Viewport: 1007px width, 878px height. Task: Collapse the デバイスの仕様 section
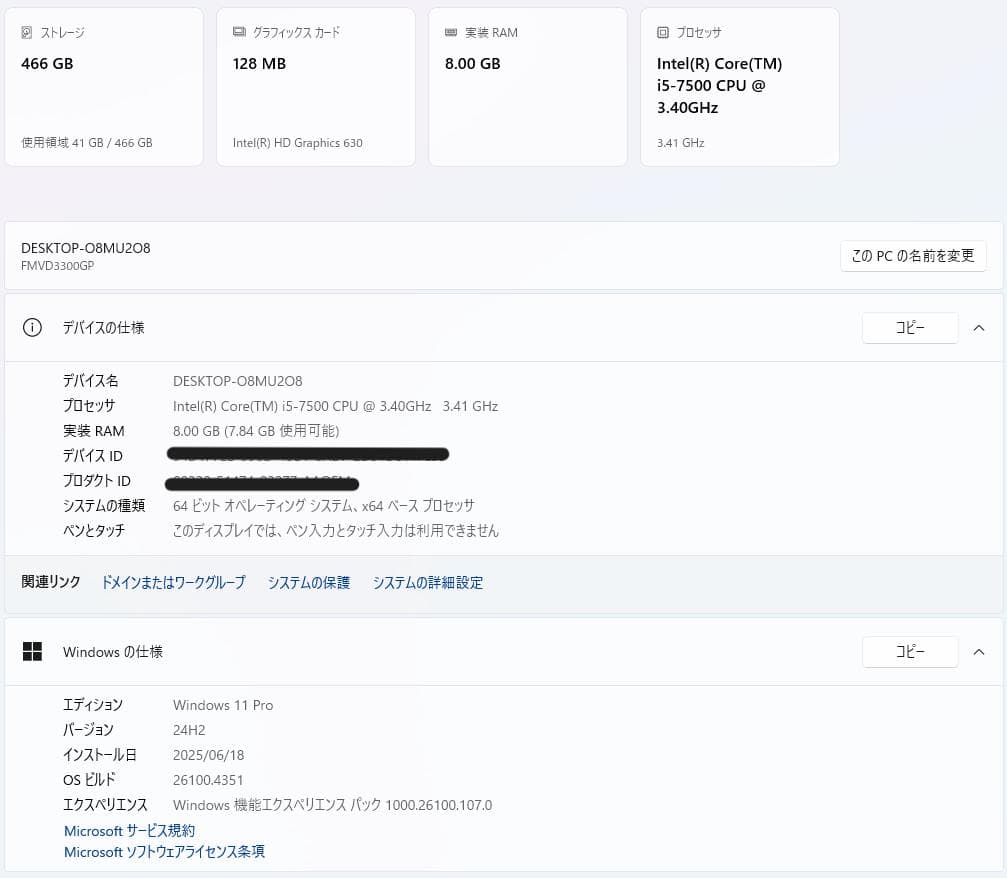click(x=979, y=328)
